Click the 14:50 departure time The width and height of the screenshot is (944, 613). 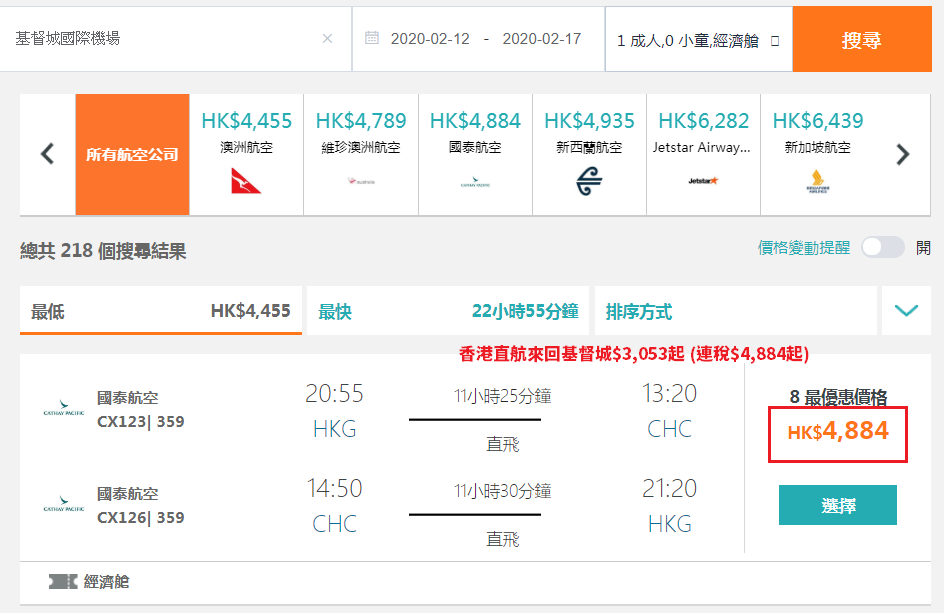coord(334,488)
